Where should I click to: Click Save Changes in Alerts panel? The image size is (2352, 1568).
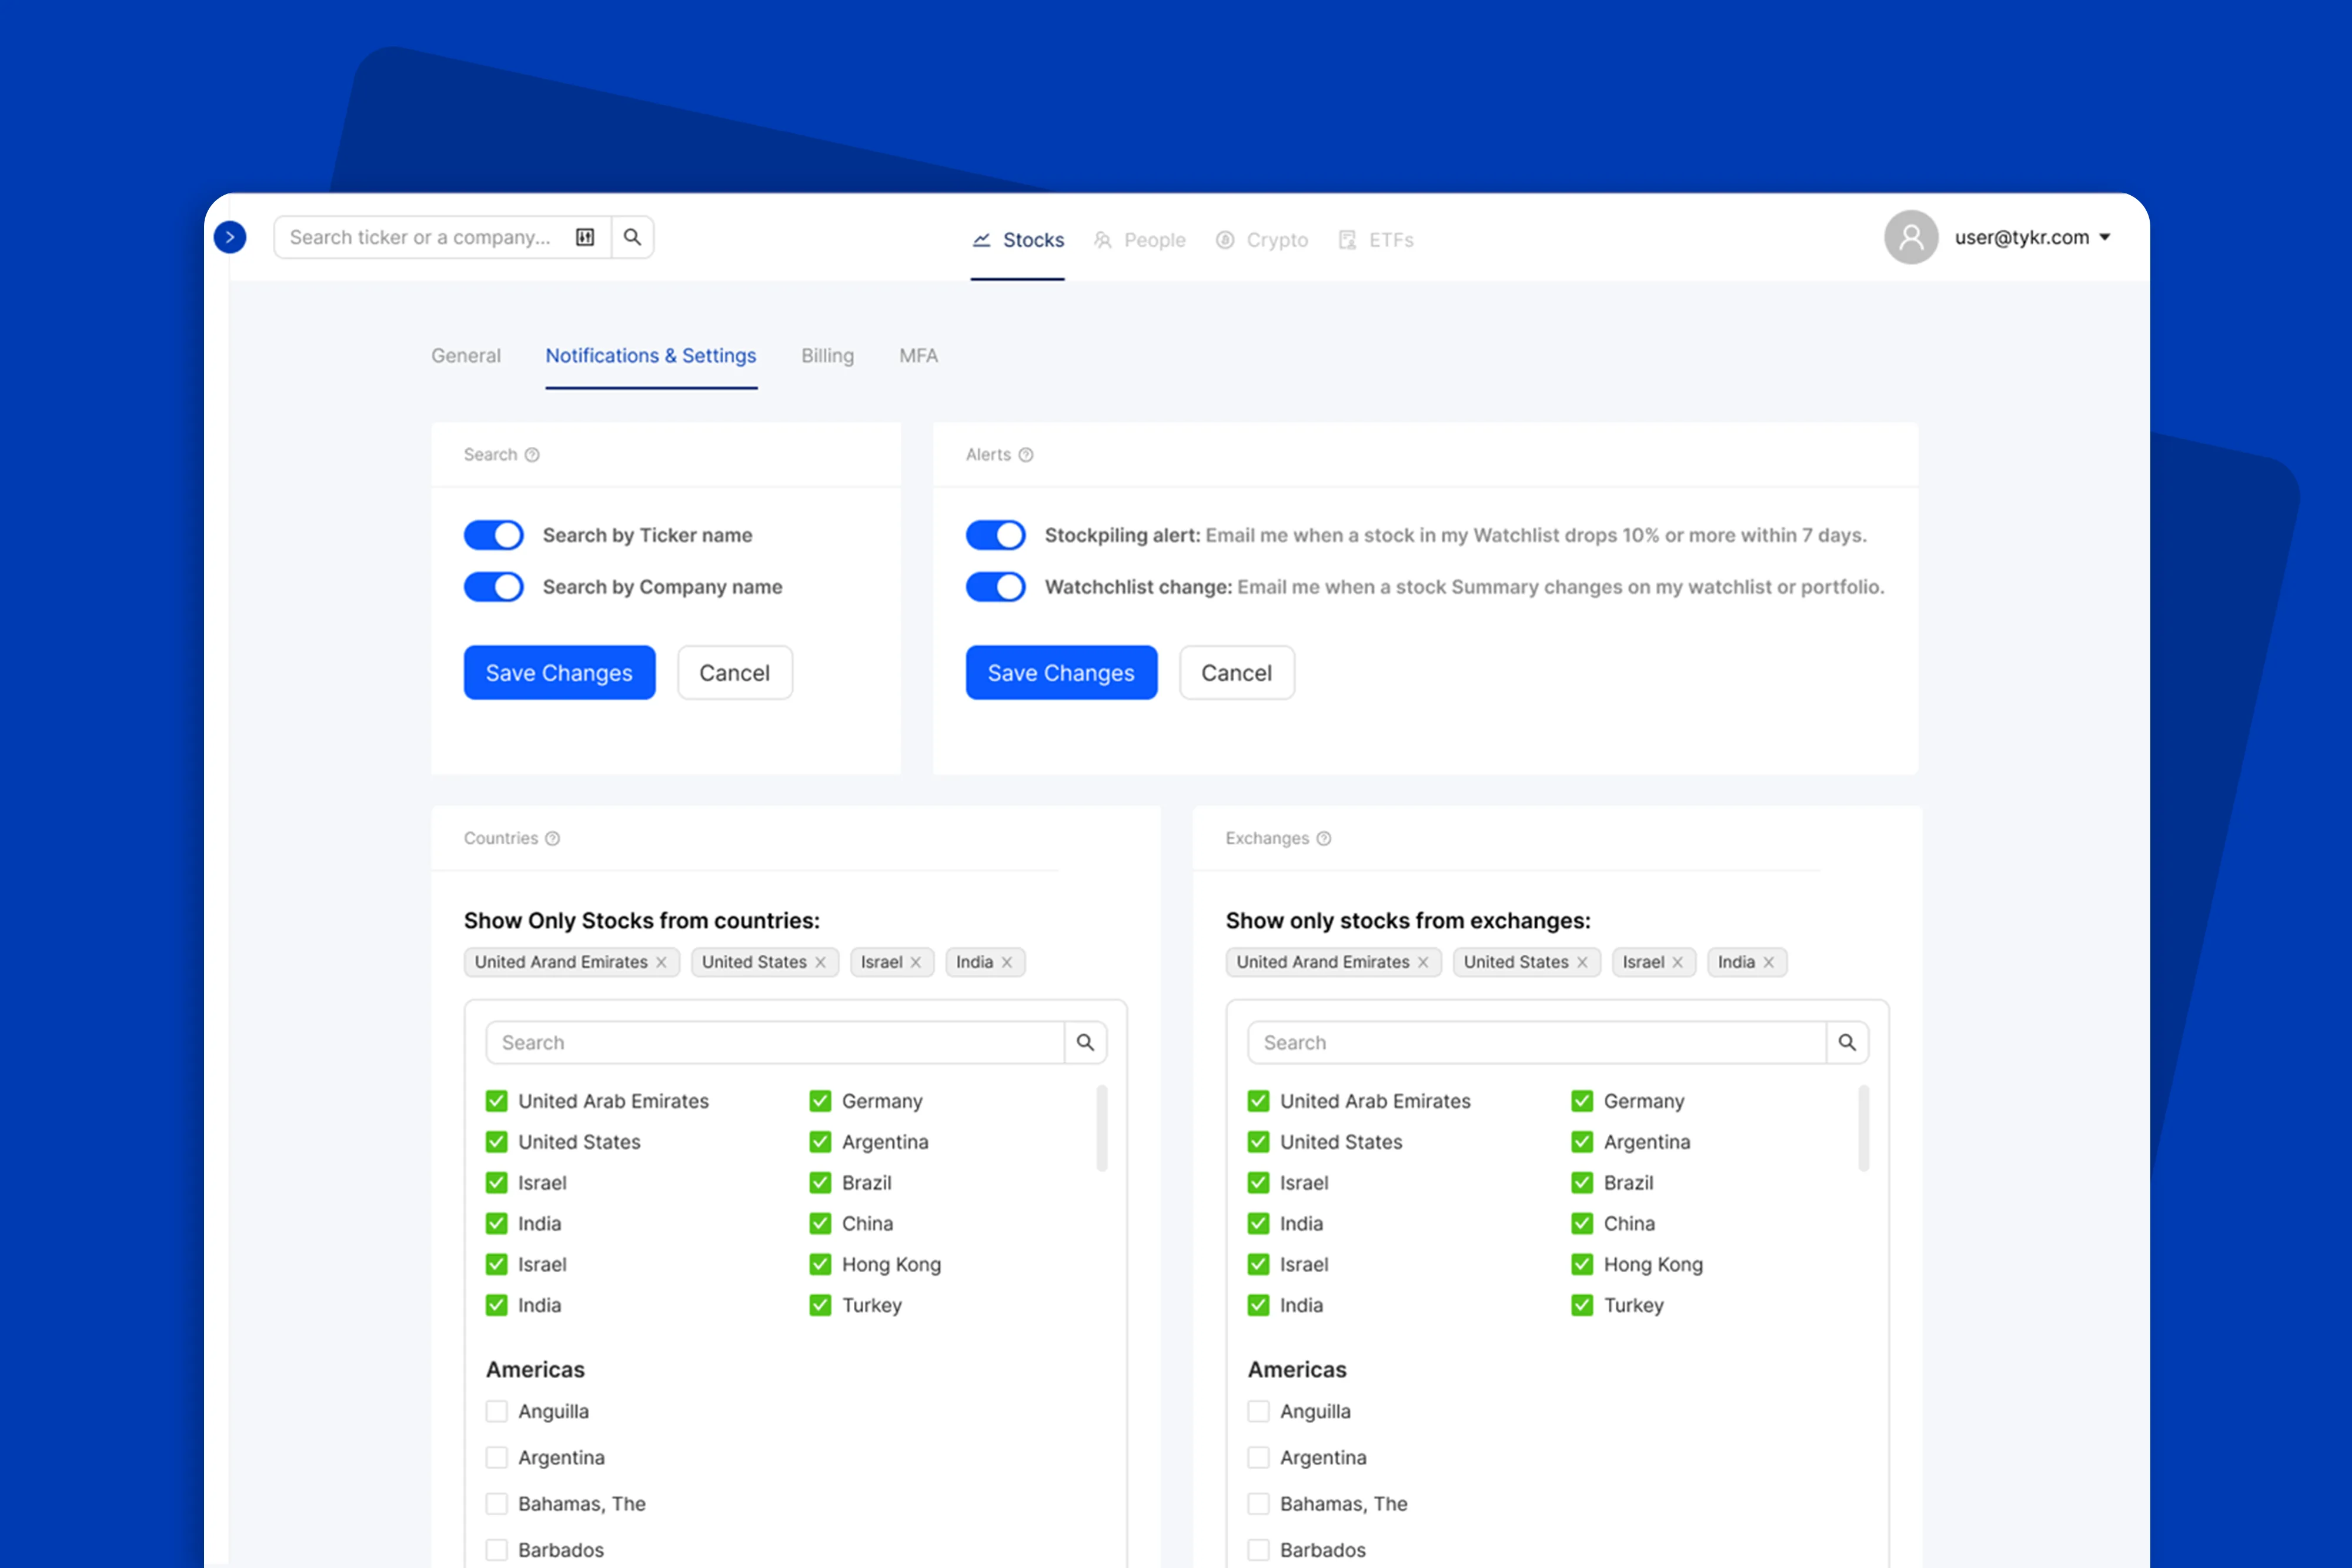[x=1060, y=673]
